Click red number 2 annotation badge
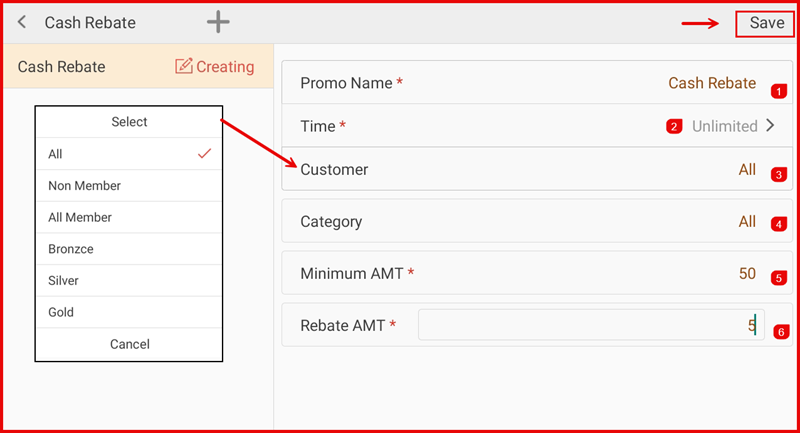 674,127
